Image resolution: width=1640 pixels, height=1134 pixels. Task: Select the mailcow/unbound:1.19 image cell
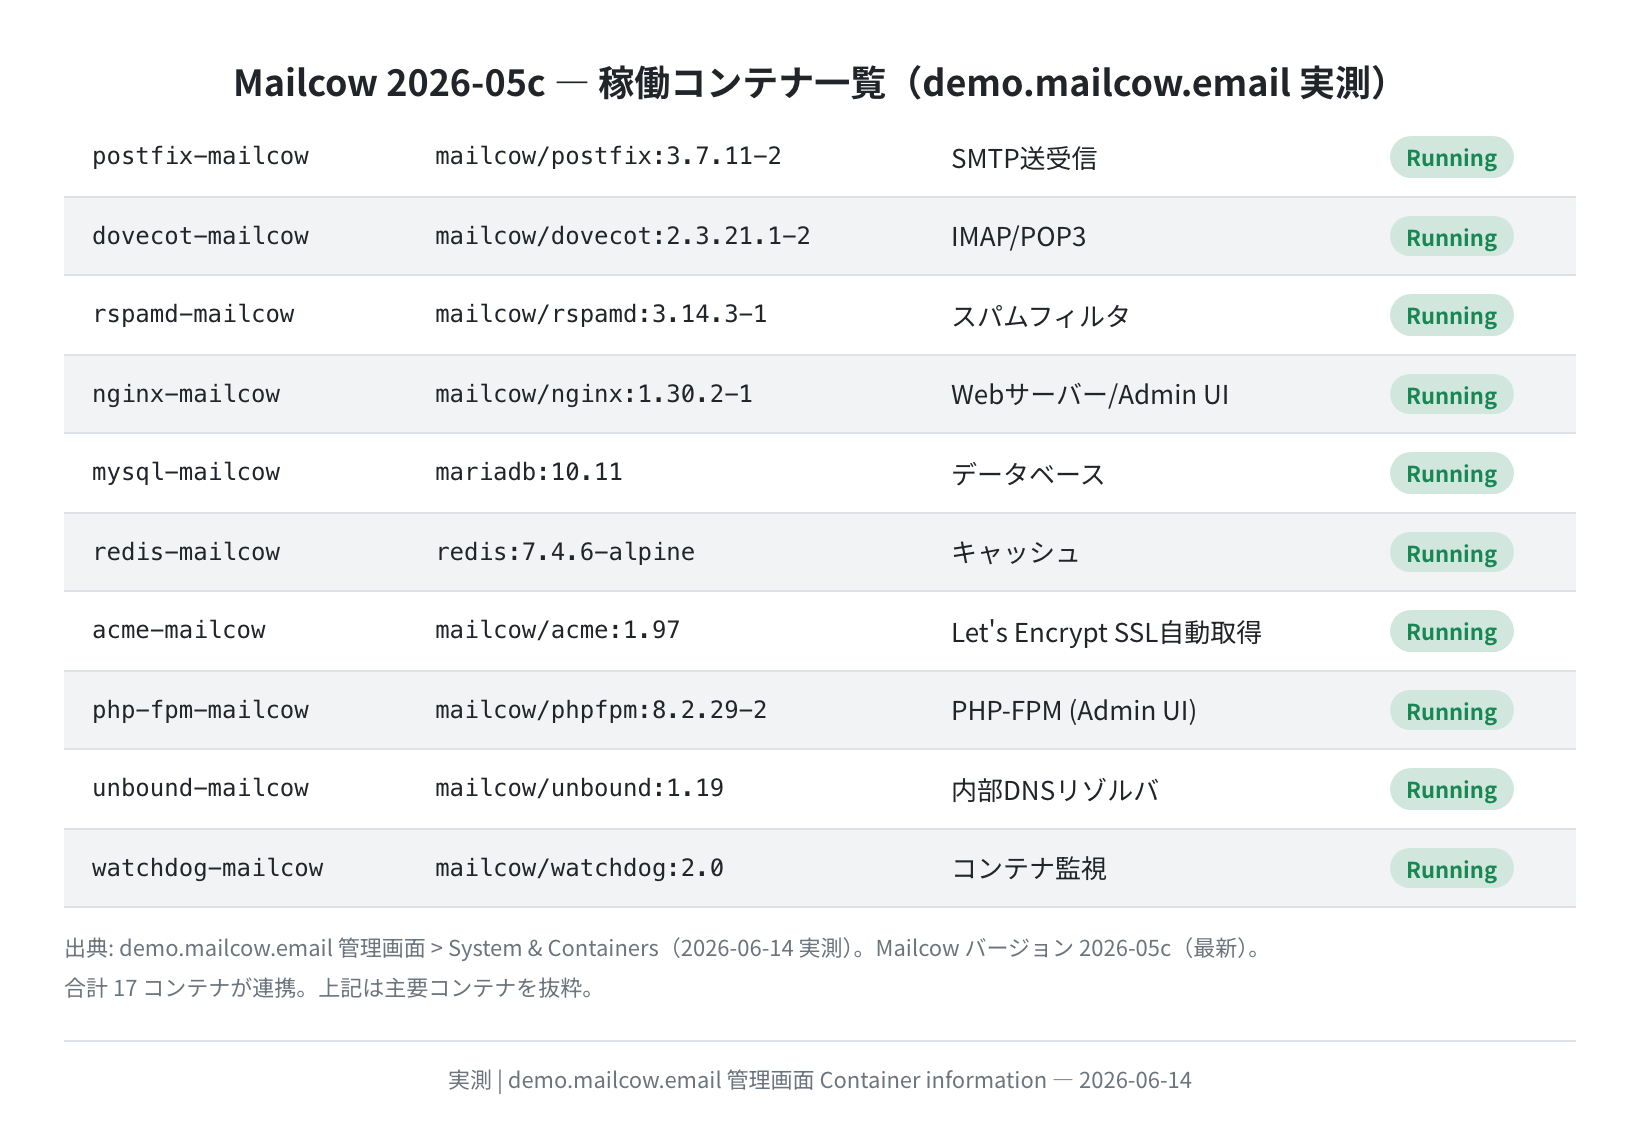tap(579, 788)
